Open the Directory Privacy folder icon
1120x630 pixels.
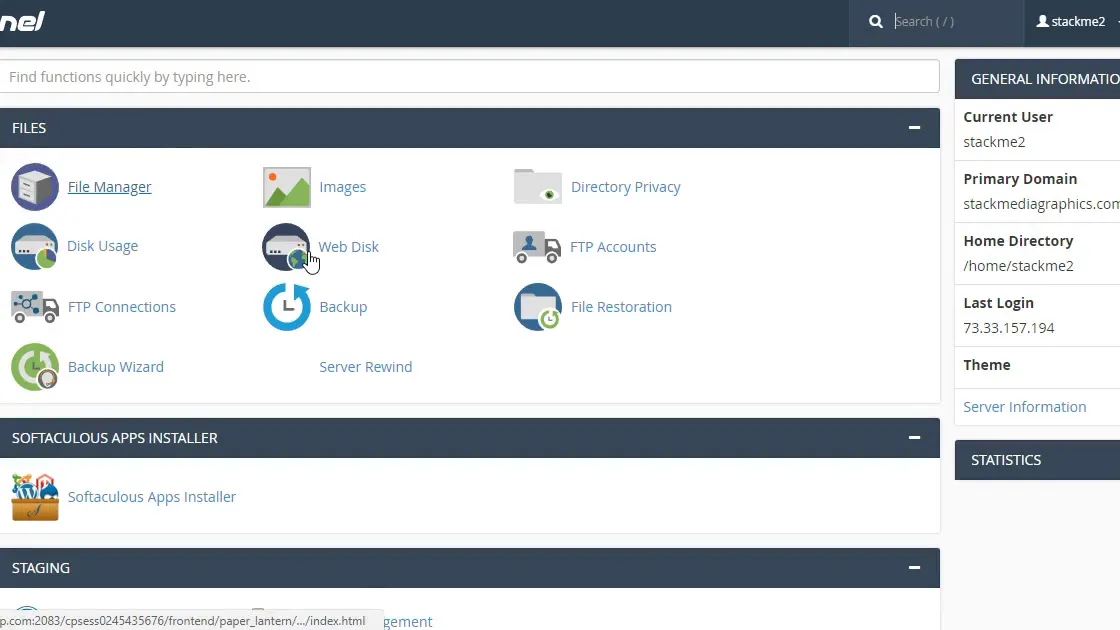point(537,187)
